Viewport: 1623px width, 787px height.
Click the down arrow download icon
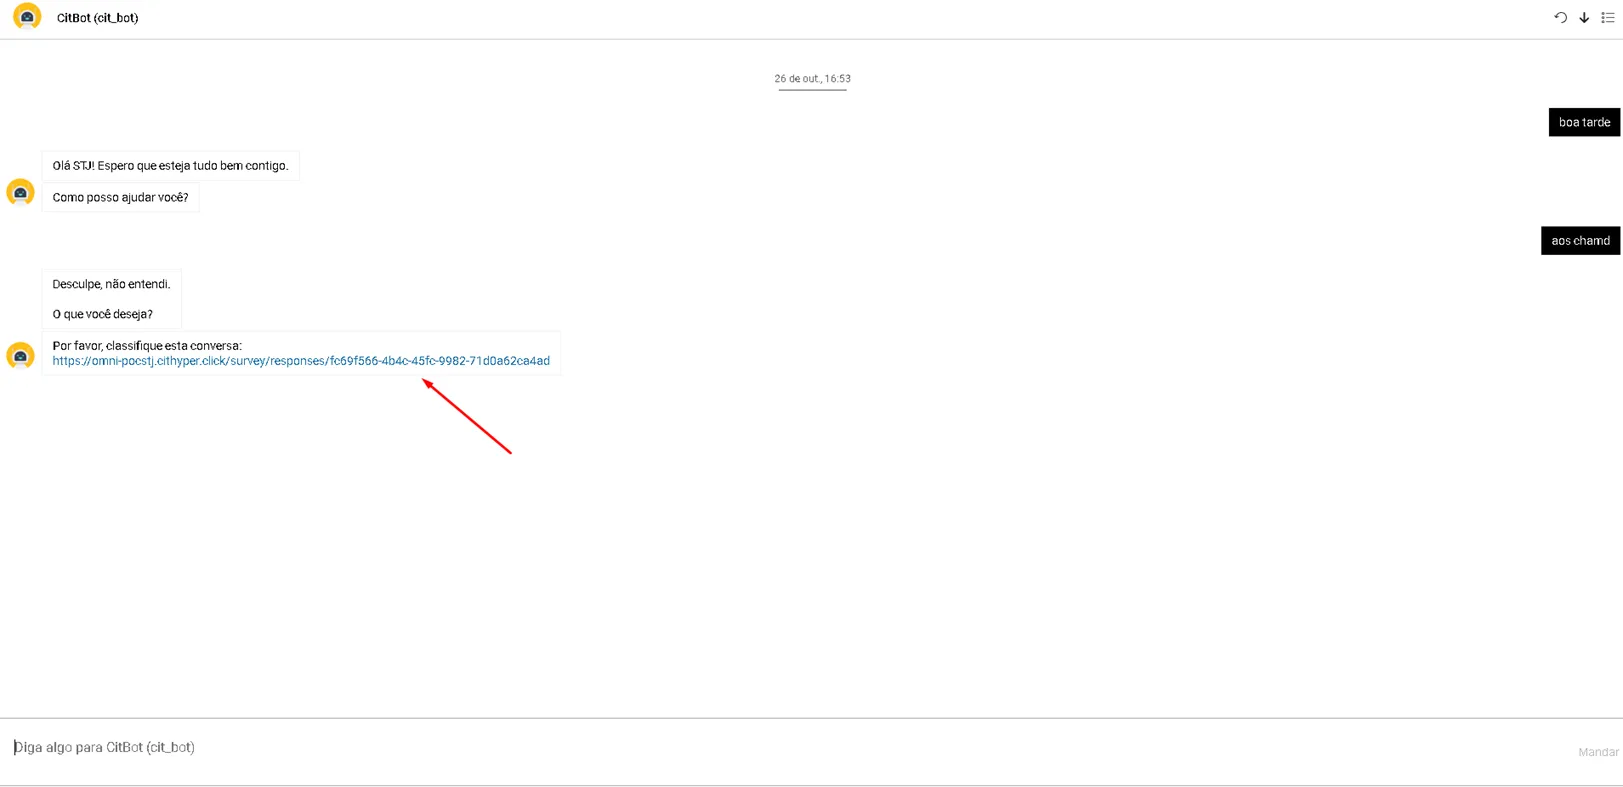tap(1584, 18)
